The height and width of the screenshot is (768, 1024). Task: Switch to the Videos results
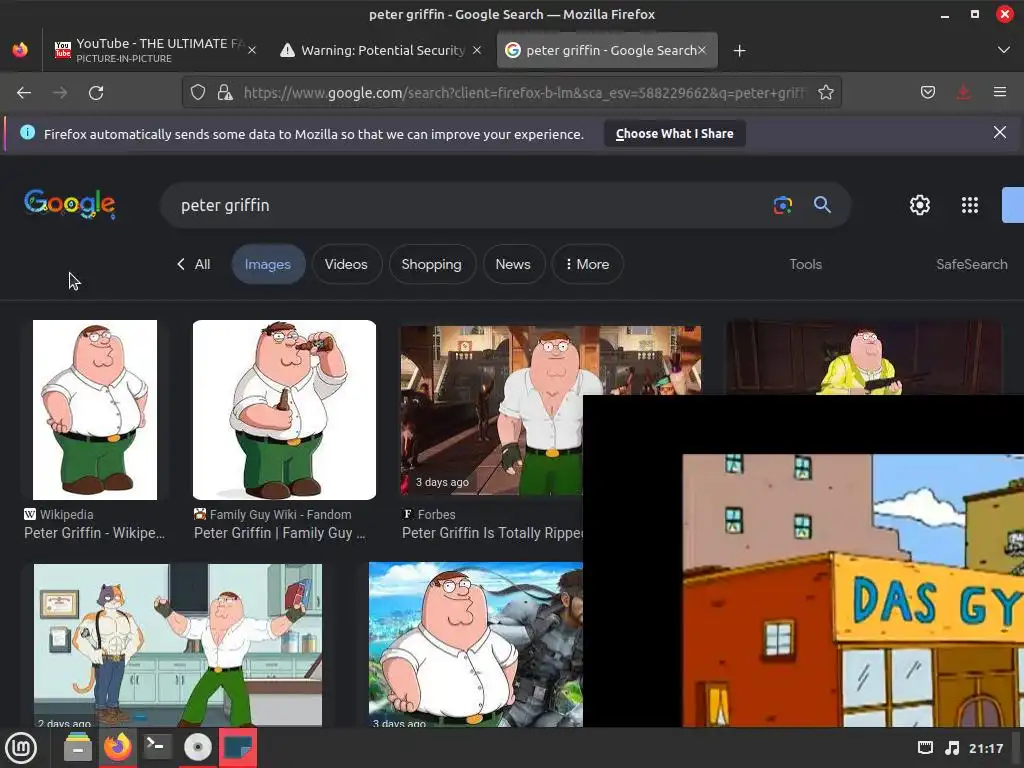[346, 264]
